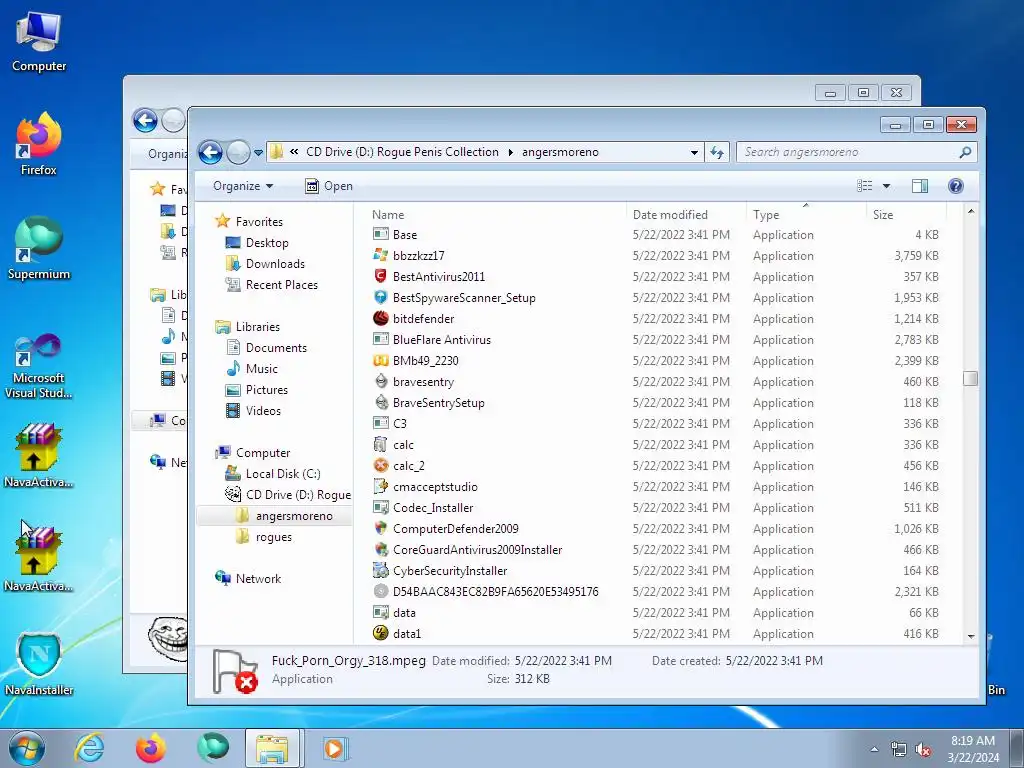
Task: Select the bitdefender file
Action: [x=423, y=318]
